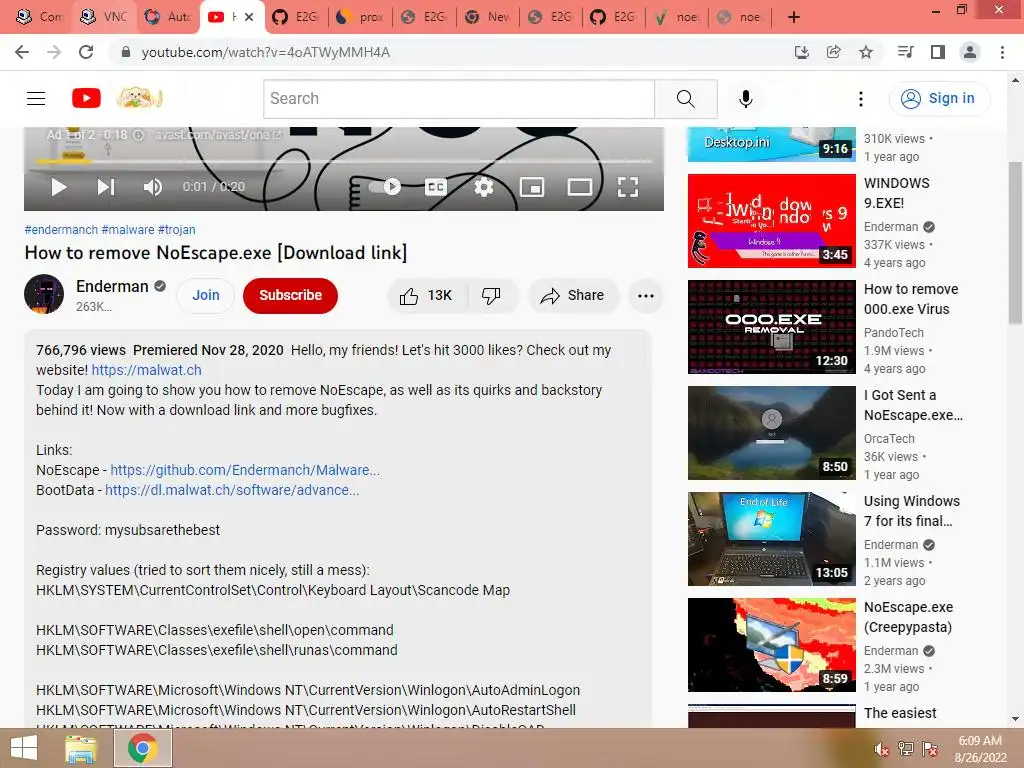This screenshot has width=1024, height=768.
Task: Start voice search with the microphone icon
Action: click(746, 99)
